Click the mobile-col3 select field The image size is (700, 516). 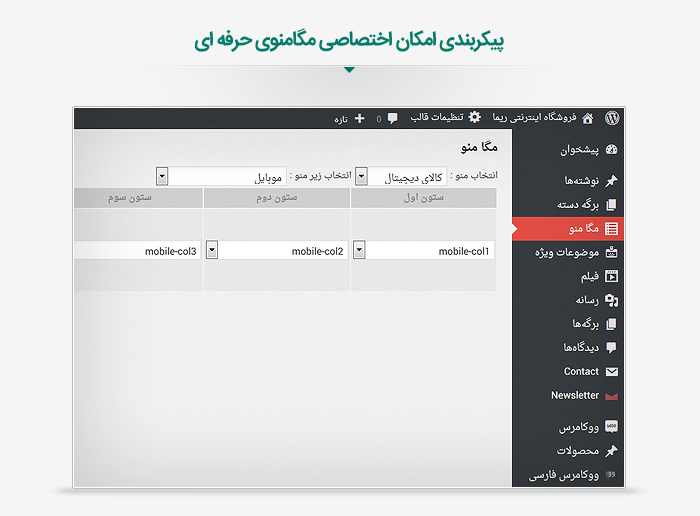[138, 250]
